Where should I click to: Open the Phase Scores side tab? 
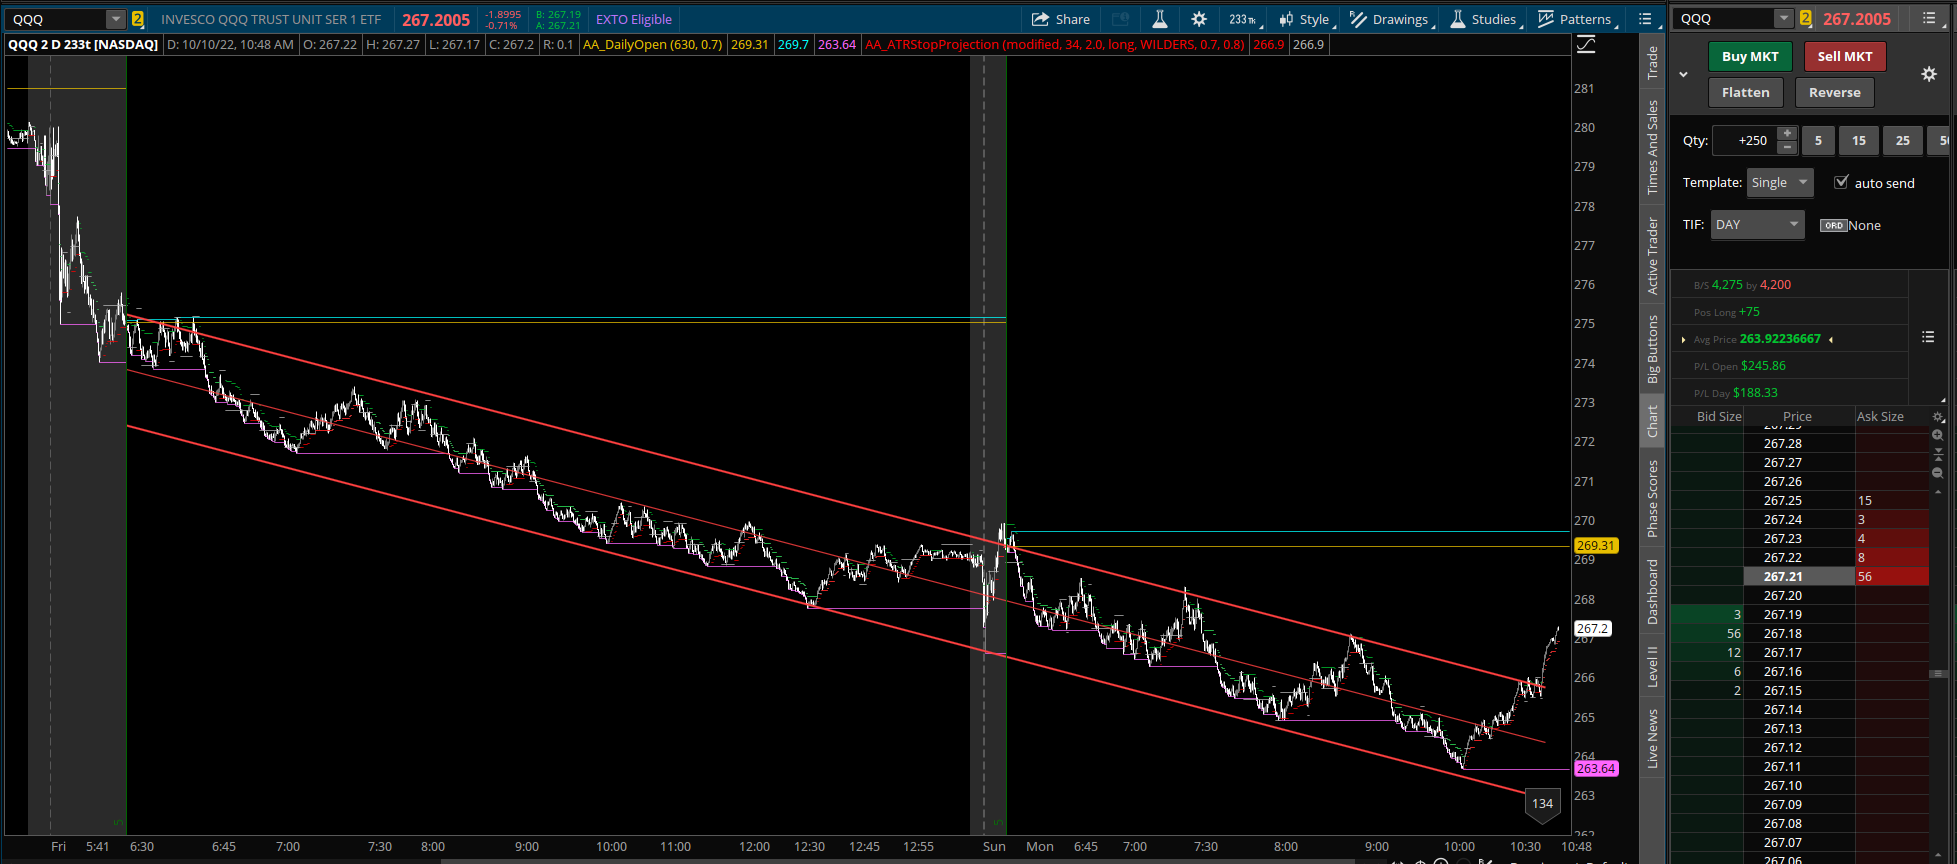coord(1652,498)
